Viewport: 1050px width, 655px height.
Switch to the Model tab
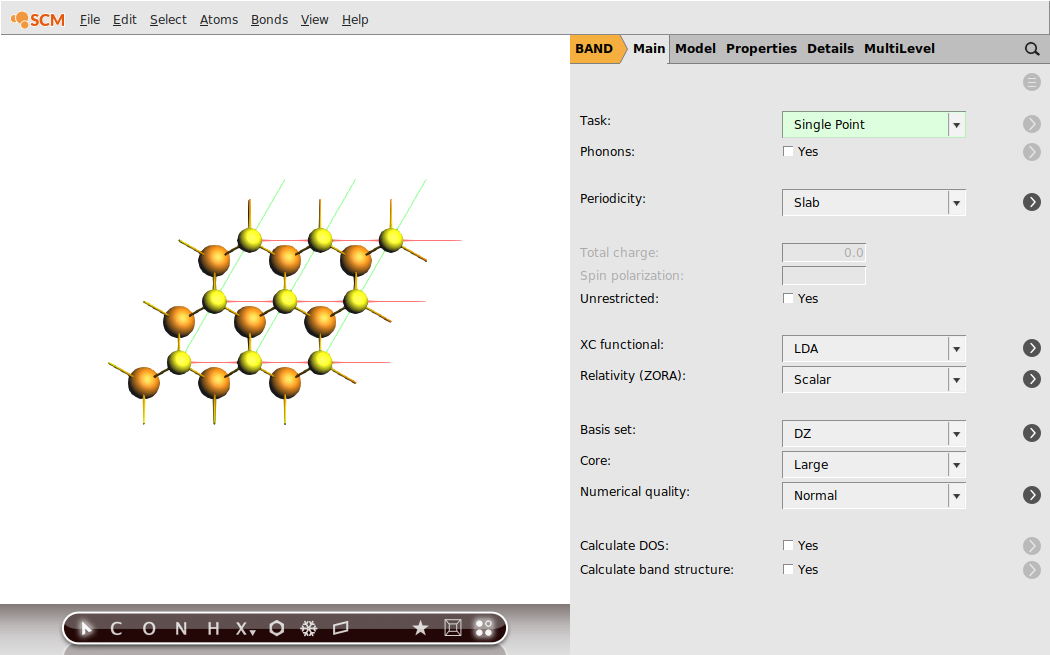[x=695, y=48]
